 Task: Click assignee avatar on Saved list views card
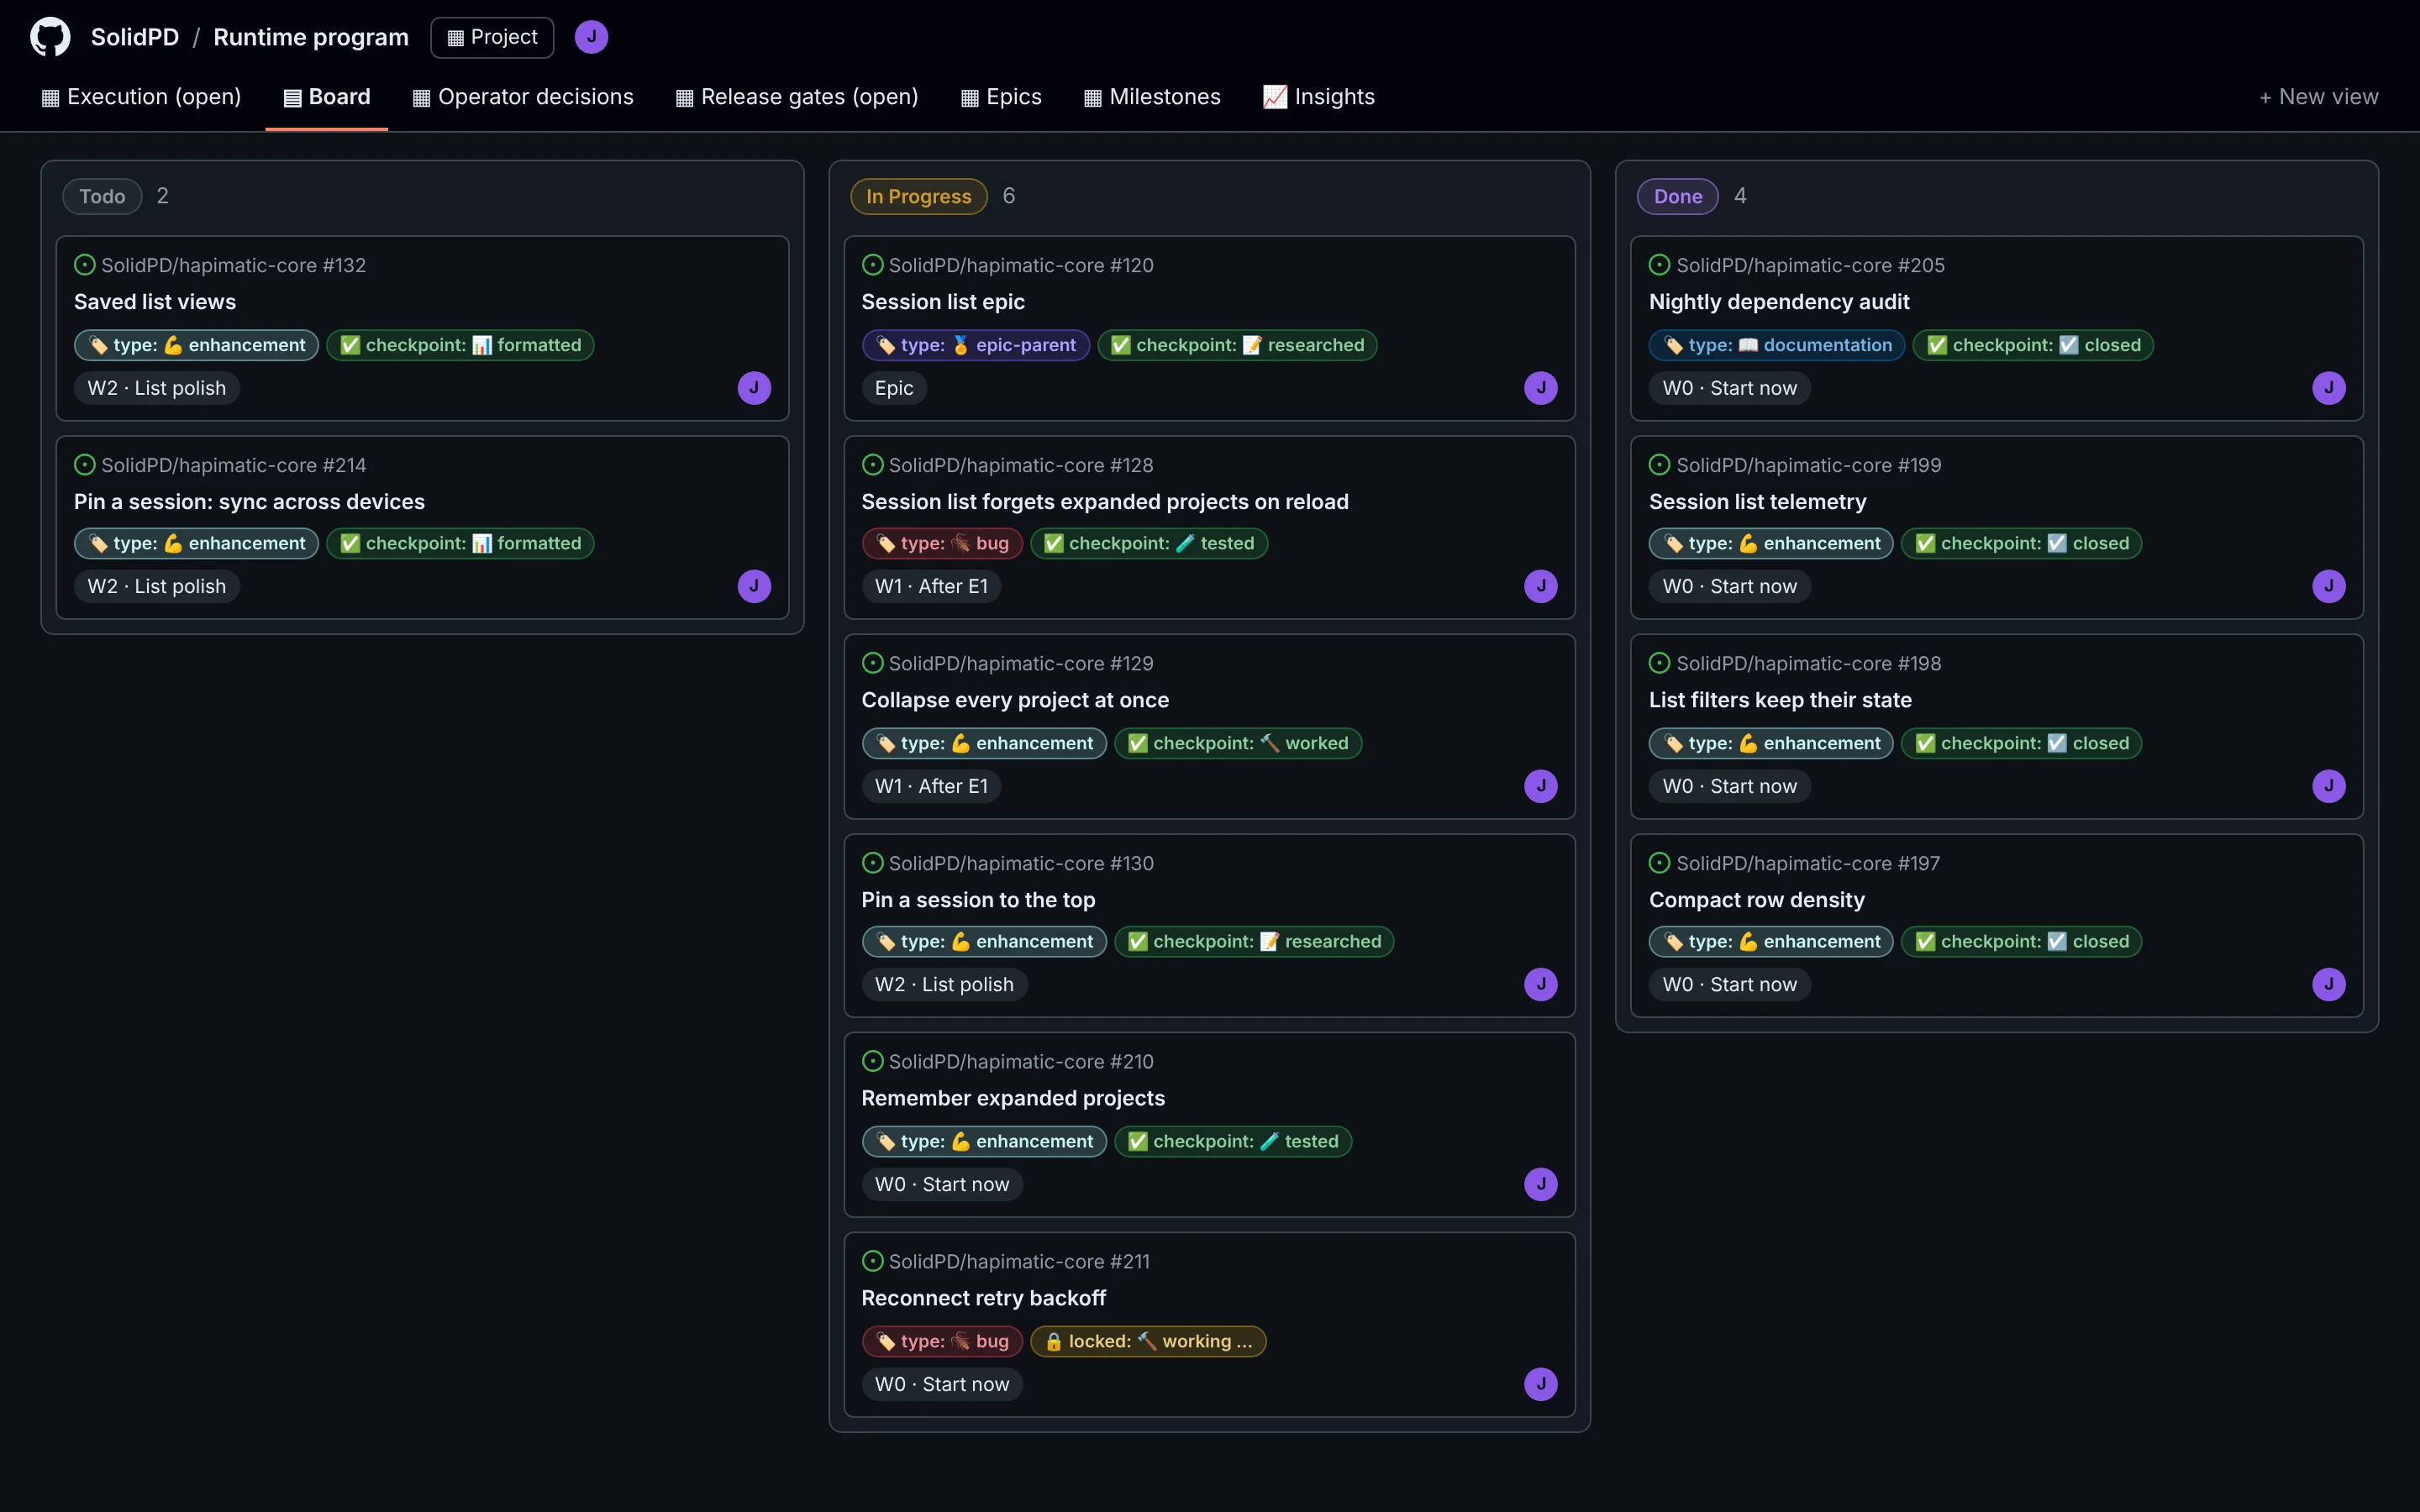pyautogui.click(x=754, y=388)
